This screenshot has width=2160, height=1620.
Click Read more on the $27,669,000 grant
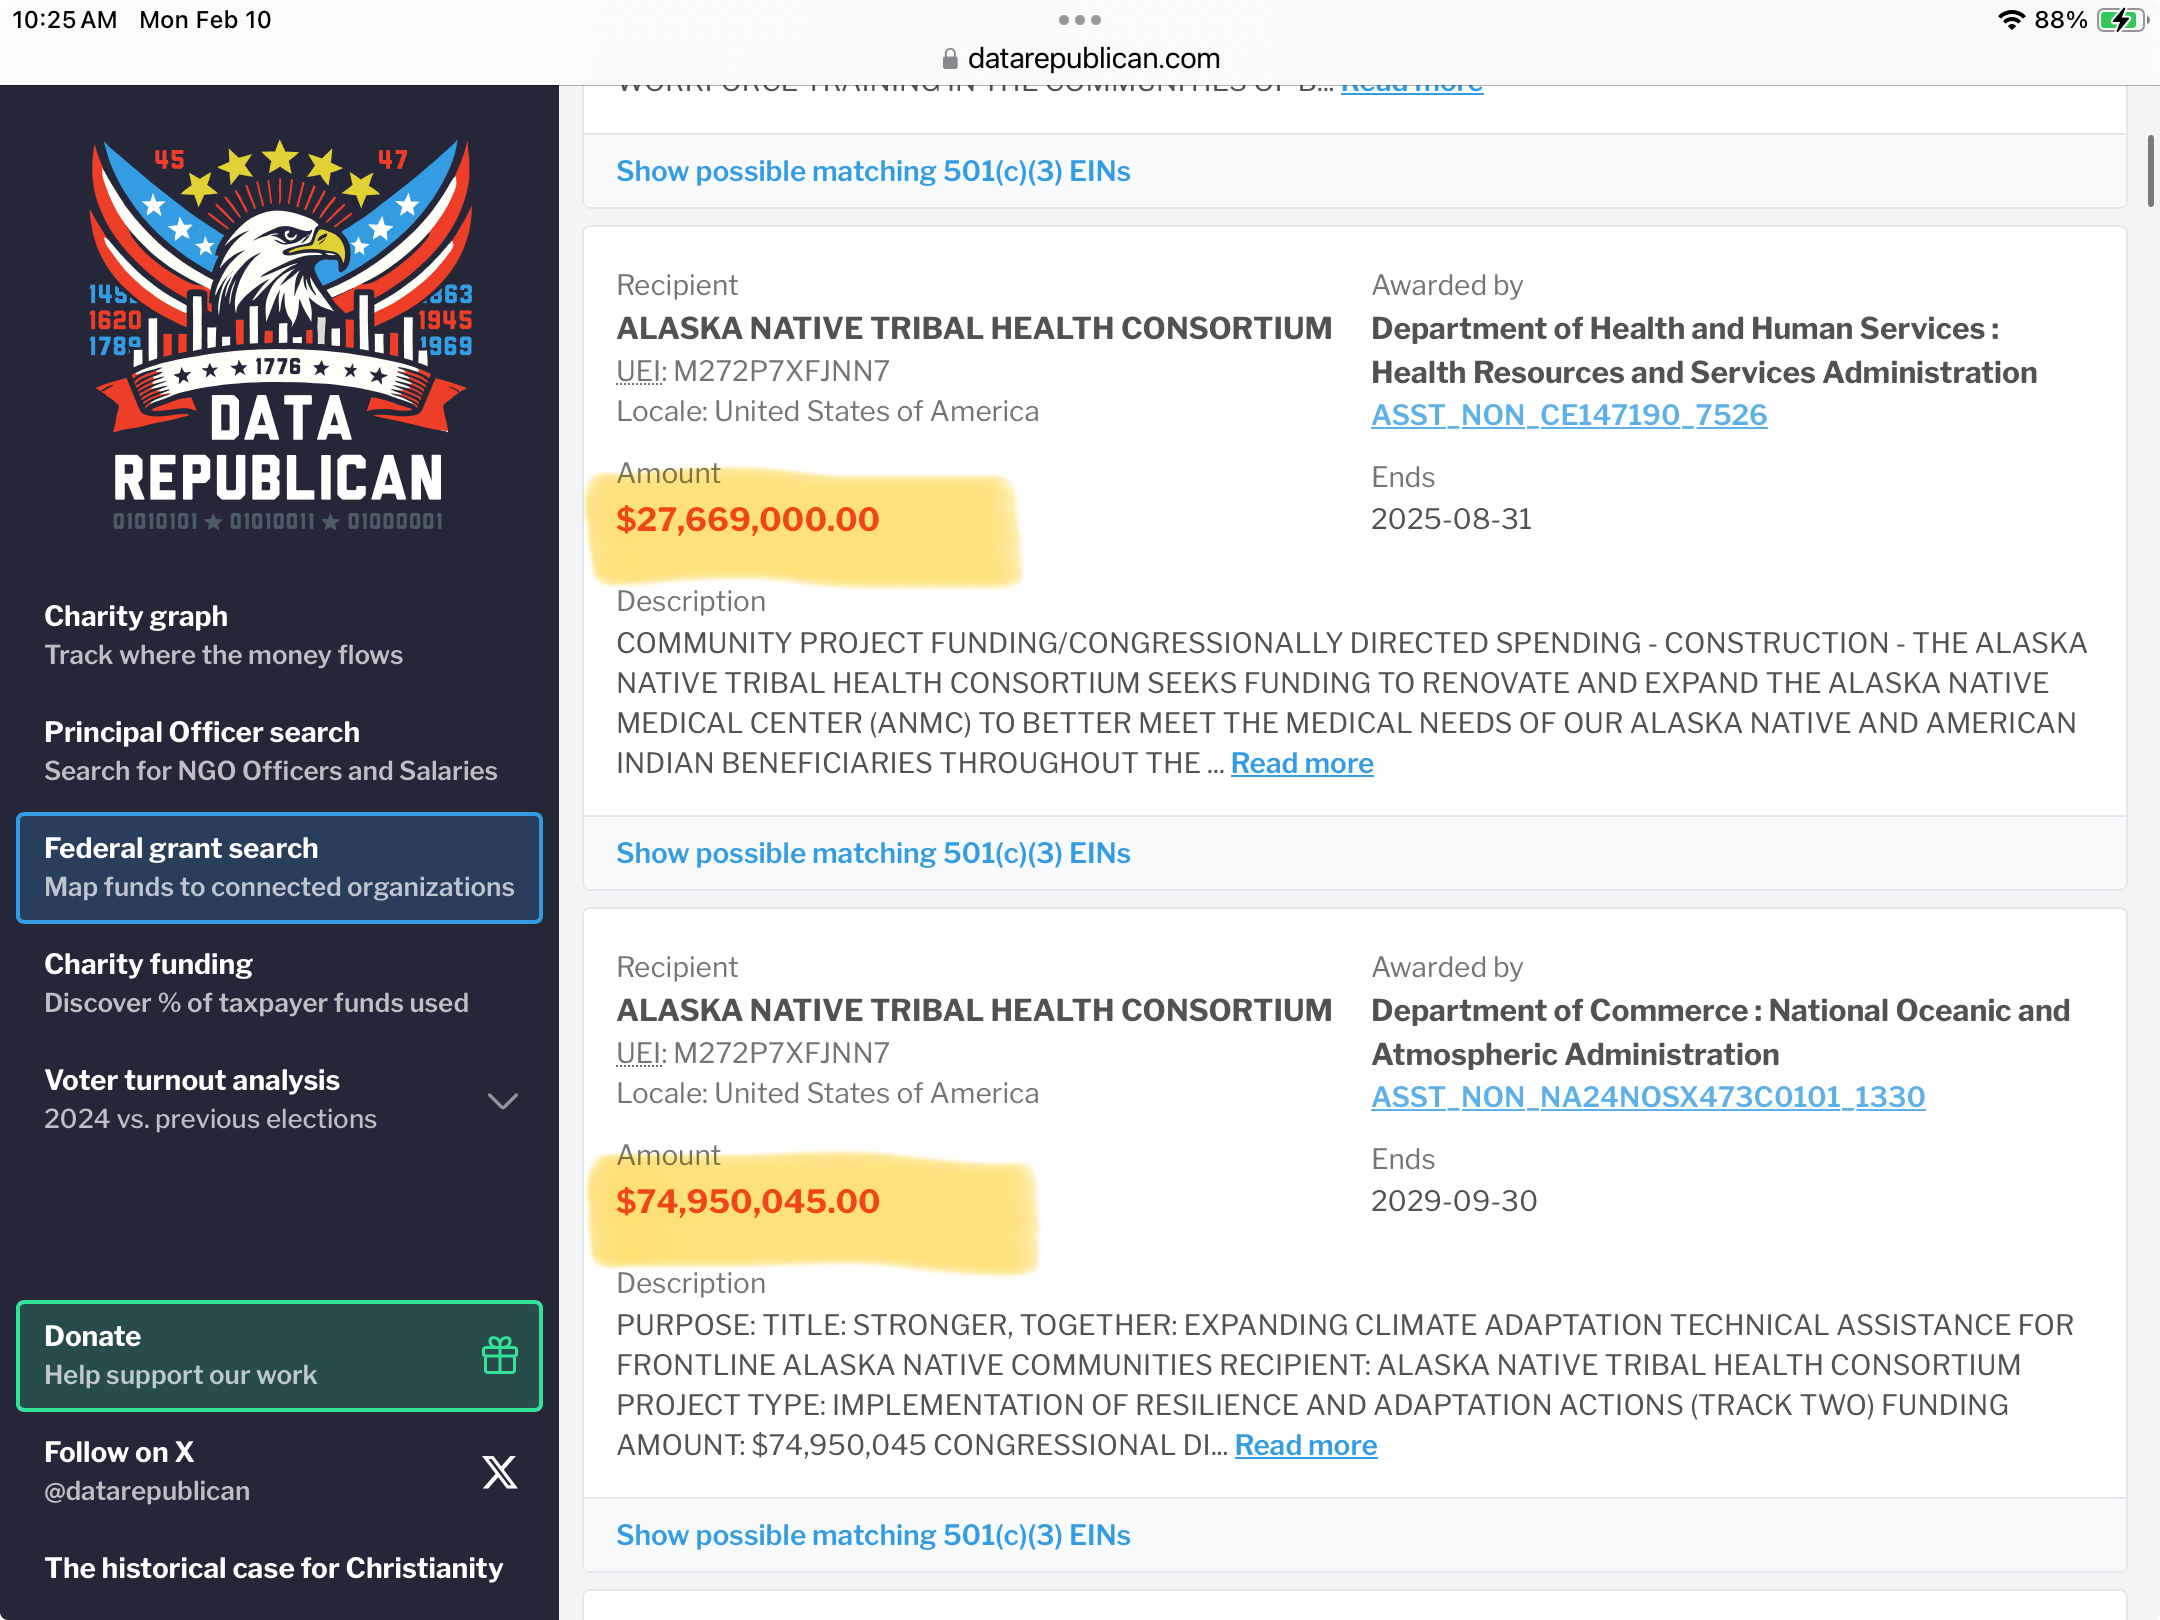[1302, 763]
